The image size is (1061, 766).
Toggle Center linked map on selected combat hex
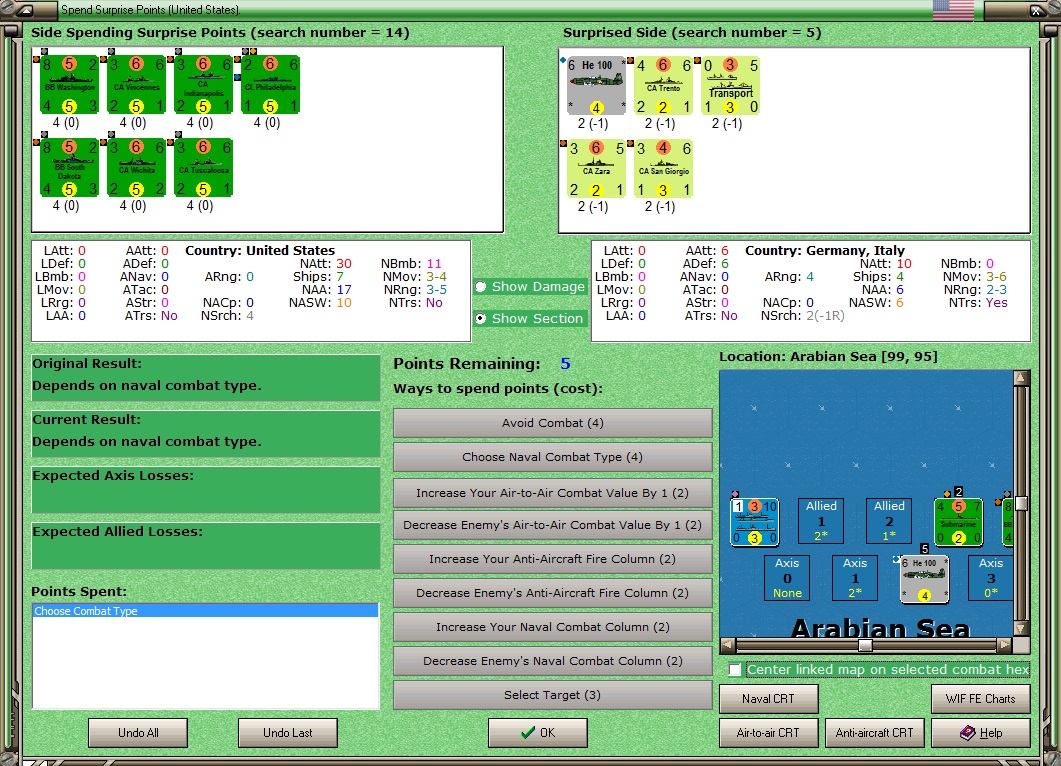pos(735,669)
